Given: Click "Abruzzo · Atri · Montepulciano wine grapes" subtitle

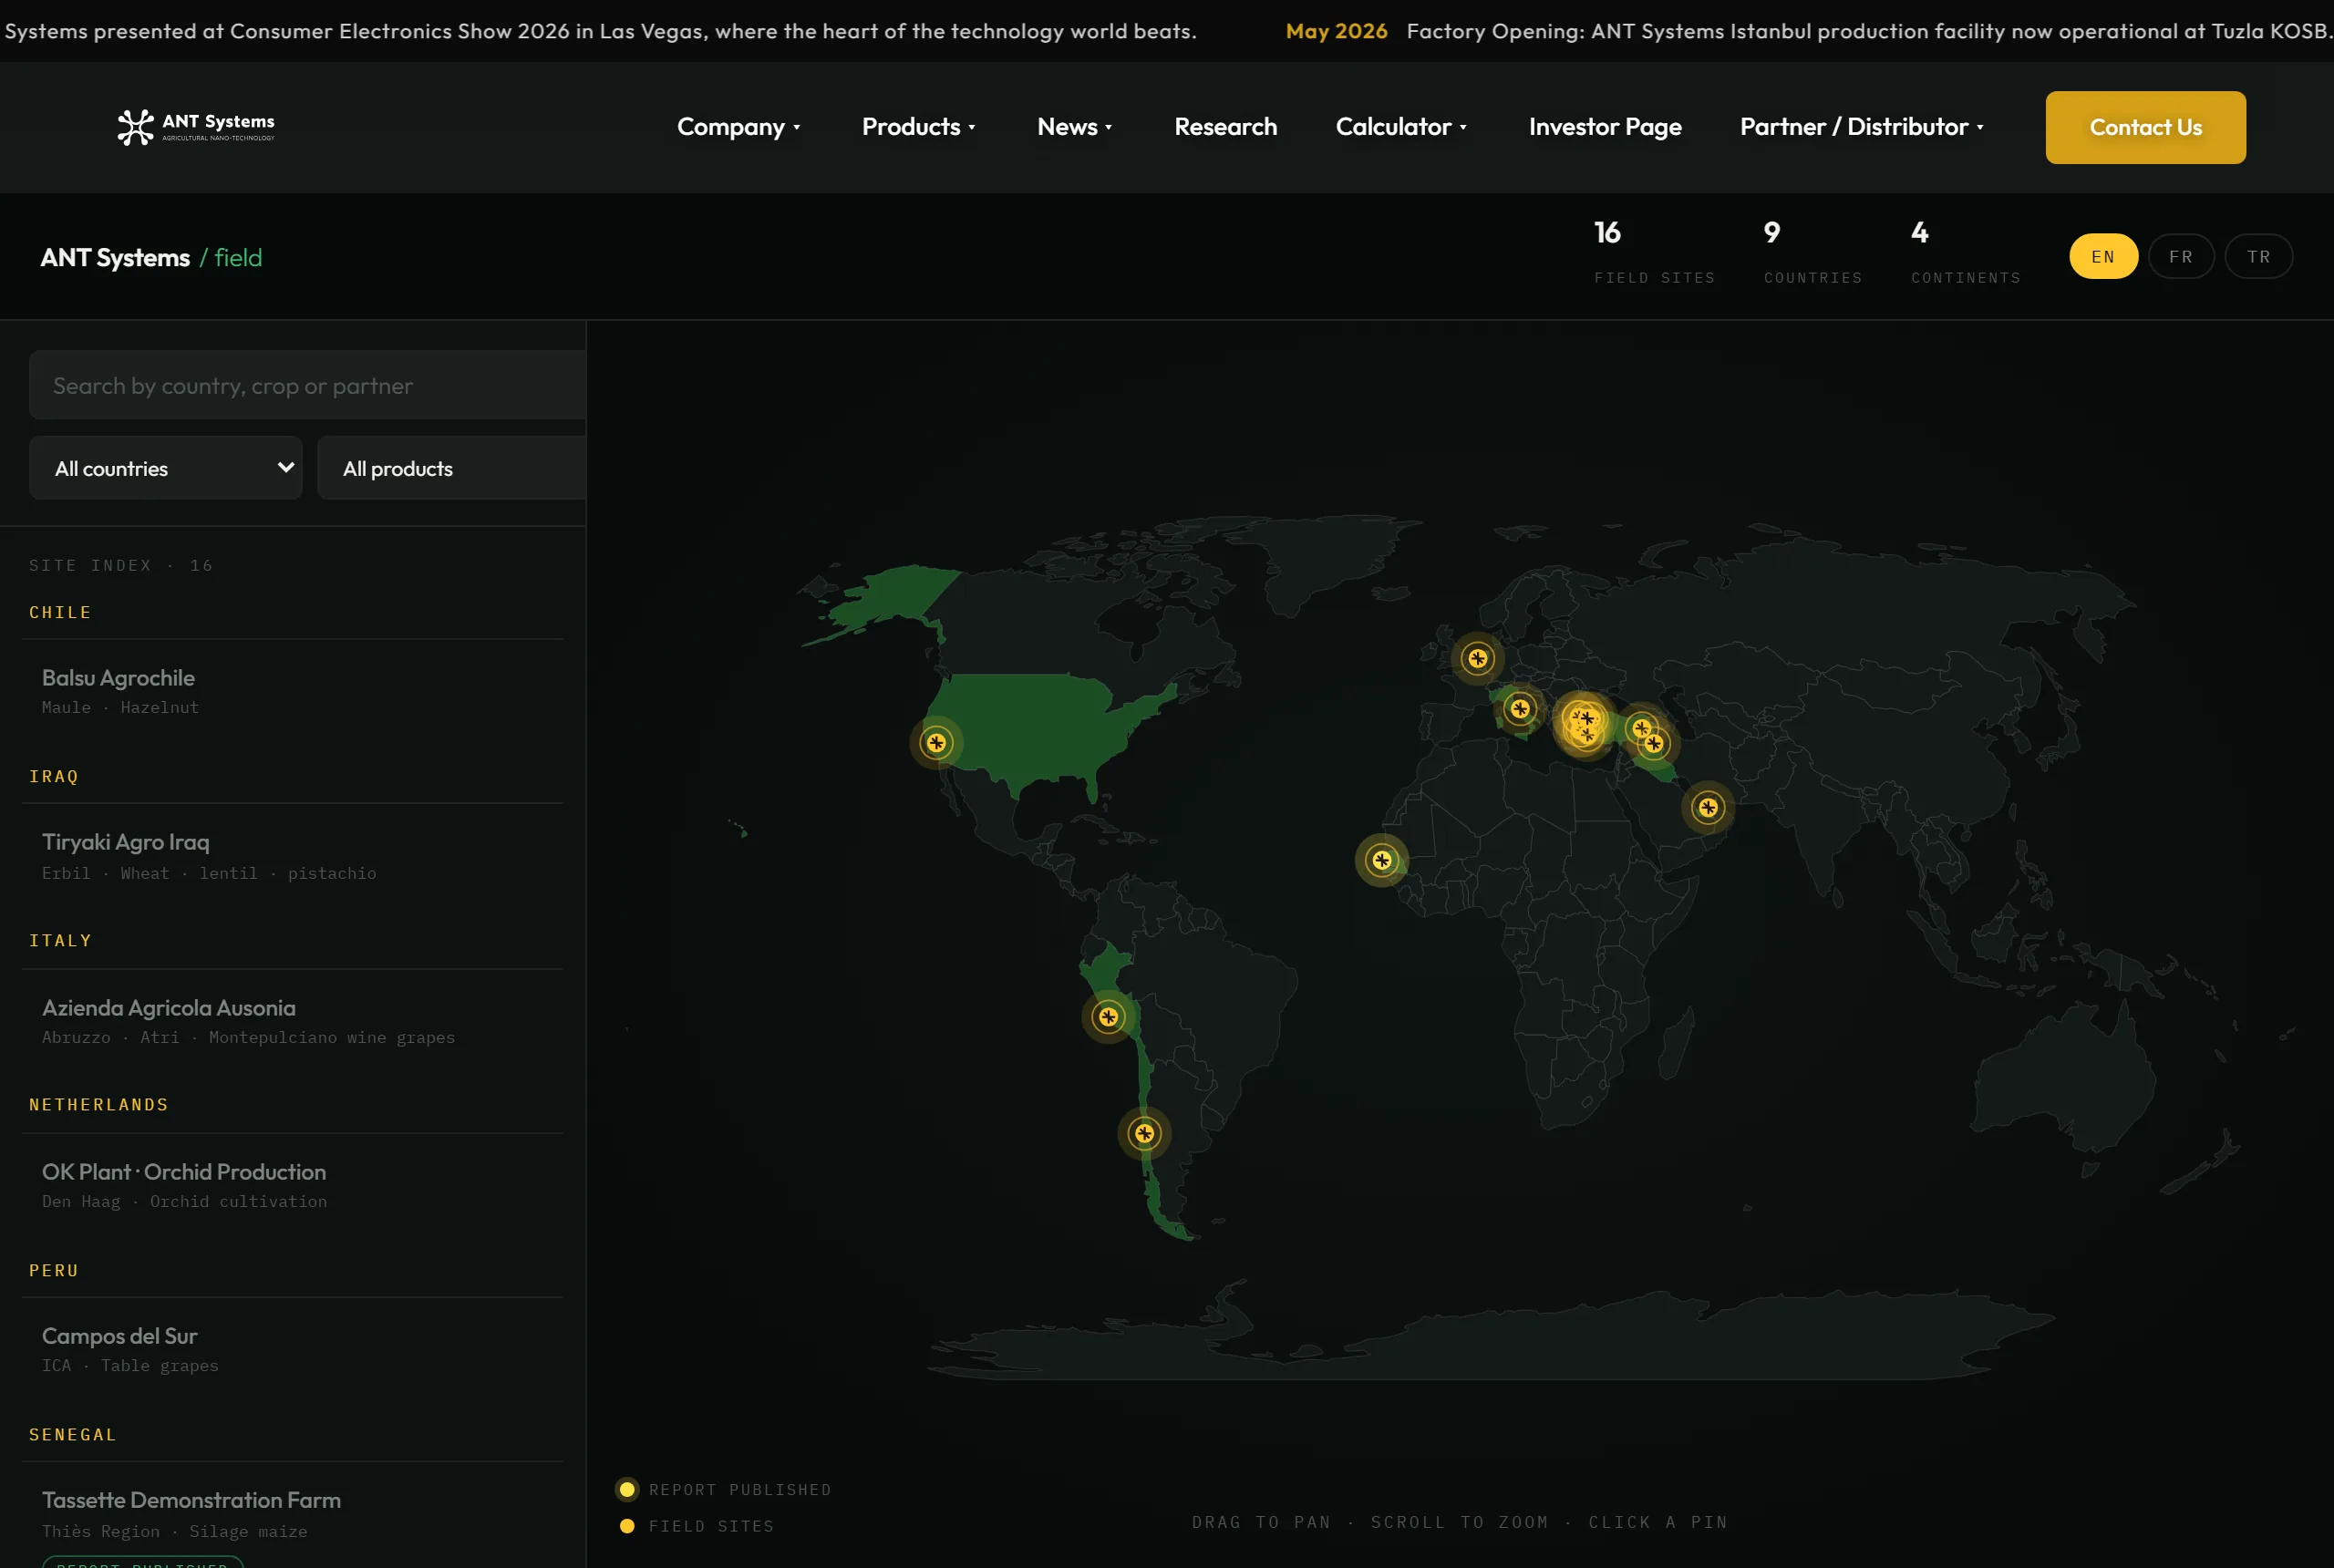Looking at the screenshot, I should tap(248, 1037).
